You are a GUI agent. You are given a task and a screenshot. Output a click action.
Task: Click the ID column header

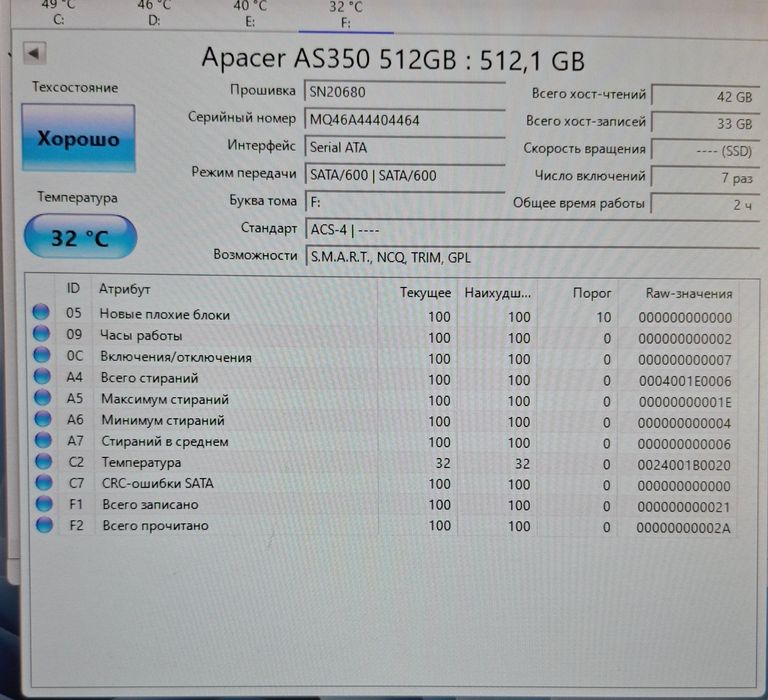(x=73, y=289)
